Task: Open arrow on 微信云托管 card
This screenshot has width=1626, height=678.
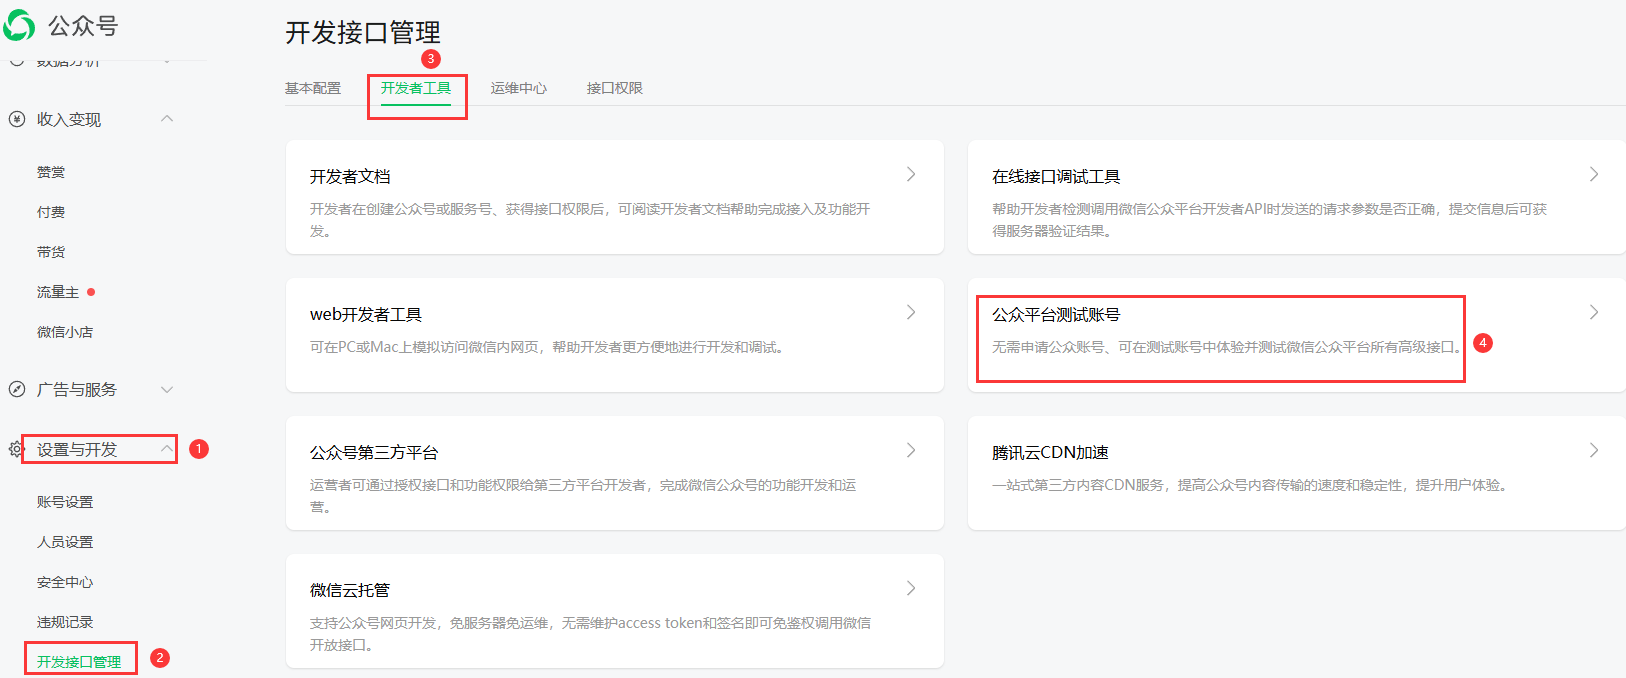Action: tap(911, 588)
